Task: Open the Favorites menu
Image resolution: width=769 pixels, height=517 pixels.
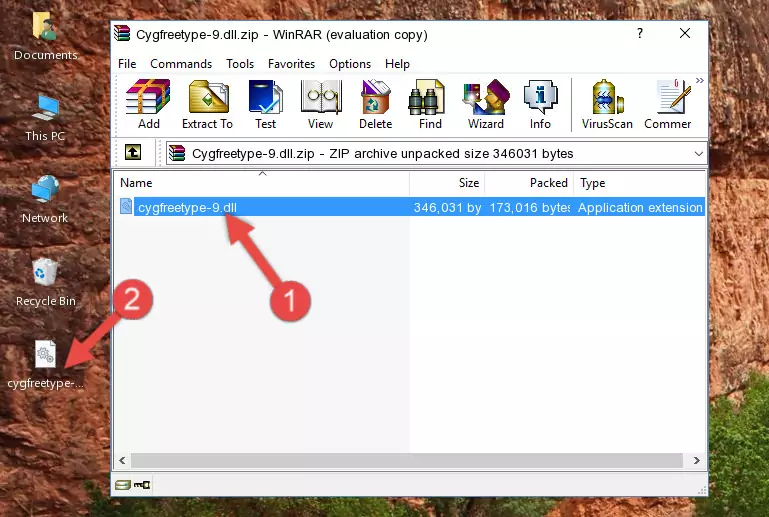Action: click(291, 64)
